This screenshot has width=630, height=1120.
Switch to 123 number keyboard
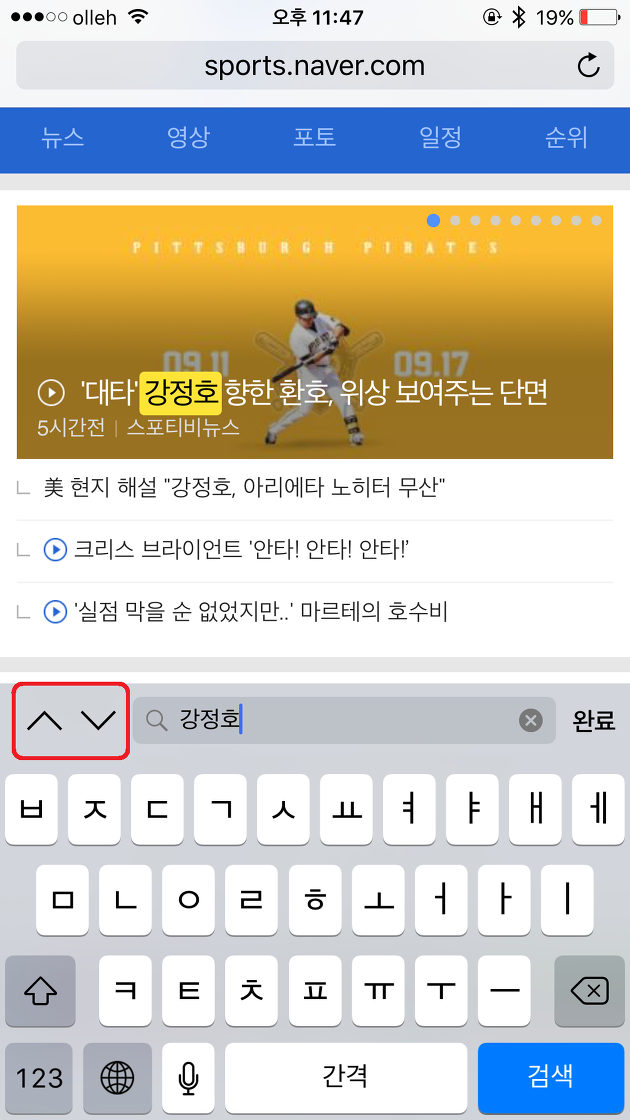39,1077
